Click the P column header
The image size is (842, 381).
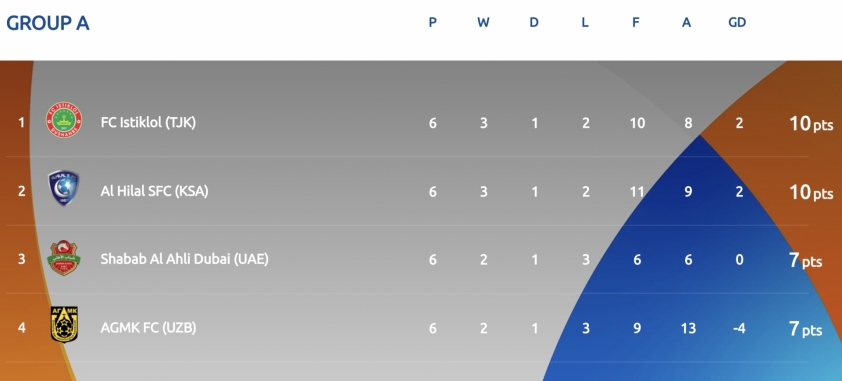coord(432,23)
